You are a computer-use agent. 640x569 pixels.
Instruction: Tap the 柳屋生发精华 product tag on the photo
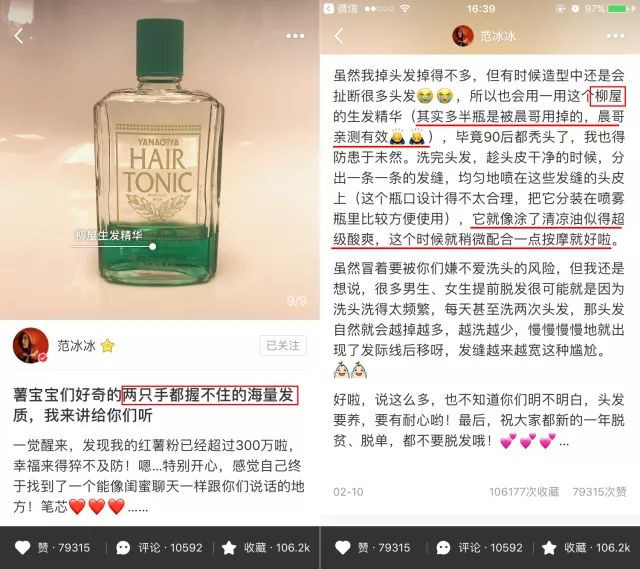(109, 235)
